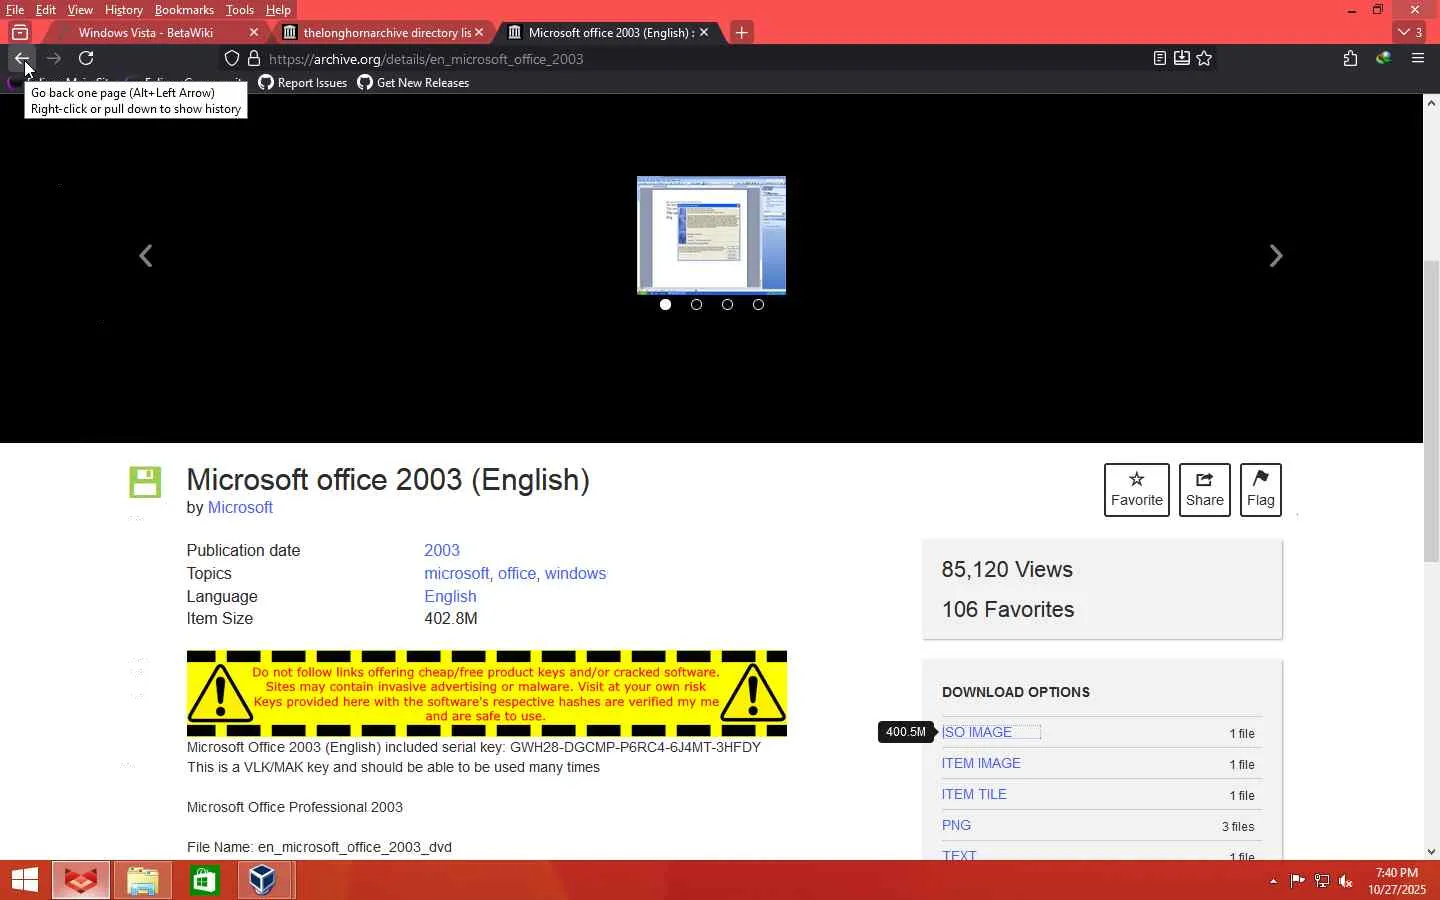The height and width of the screenshot is (900, 1440).
Task: Show site security padlock info
Action: (254, 58)
